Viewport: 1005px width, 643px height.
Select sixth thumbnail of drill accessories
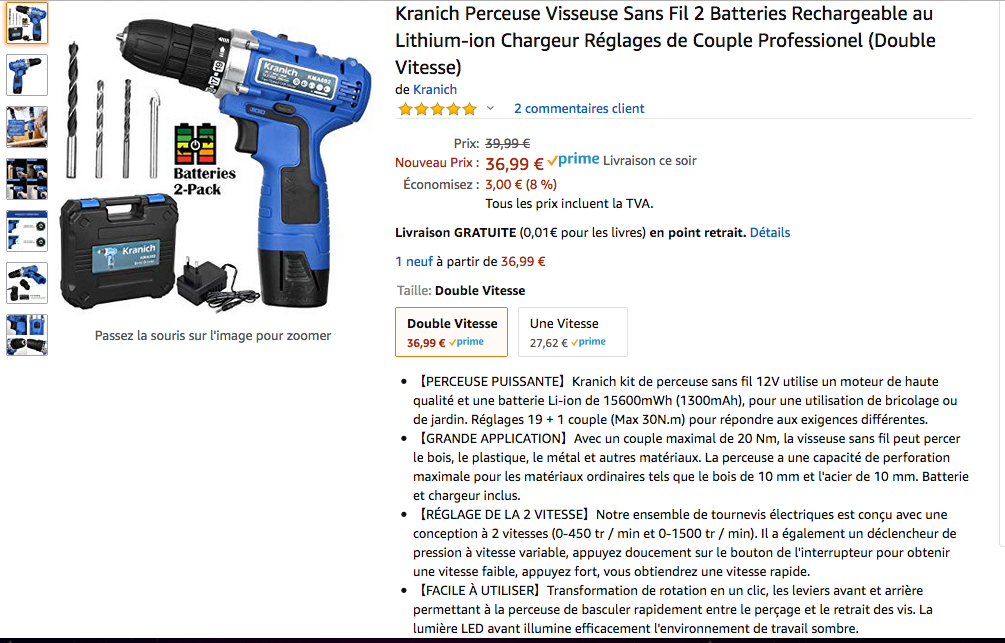[27, 283]
